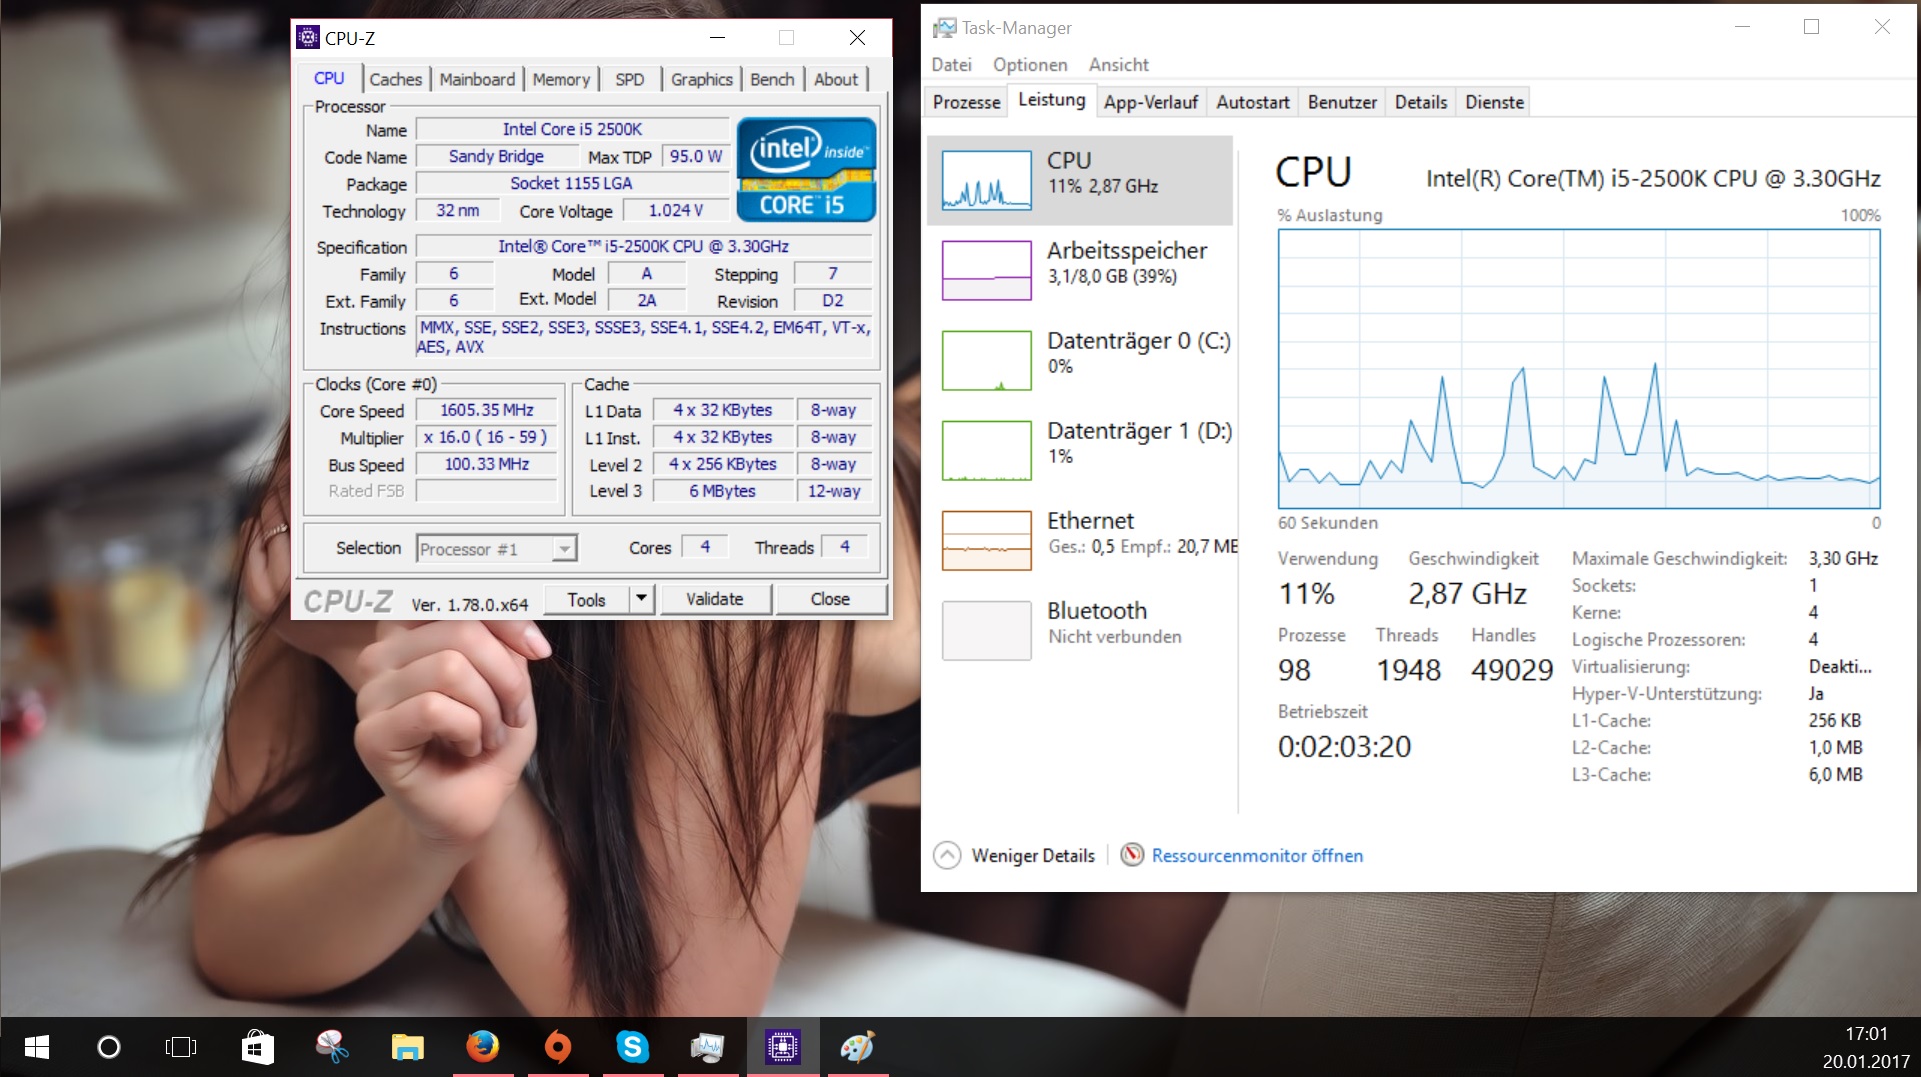1921x1077 pixels.
Task: Open the Caches tab in CPU-Z
Action: pyautogui.click(x=396, y=79)
